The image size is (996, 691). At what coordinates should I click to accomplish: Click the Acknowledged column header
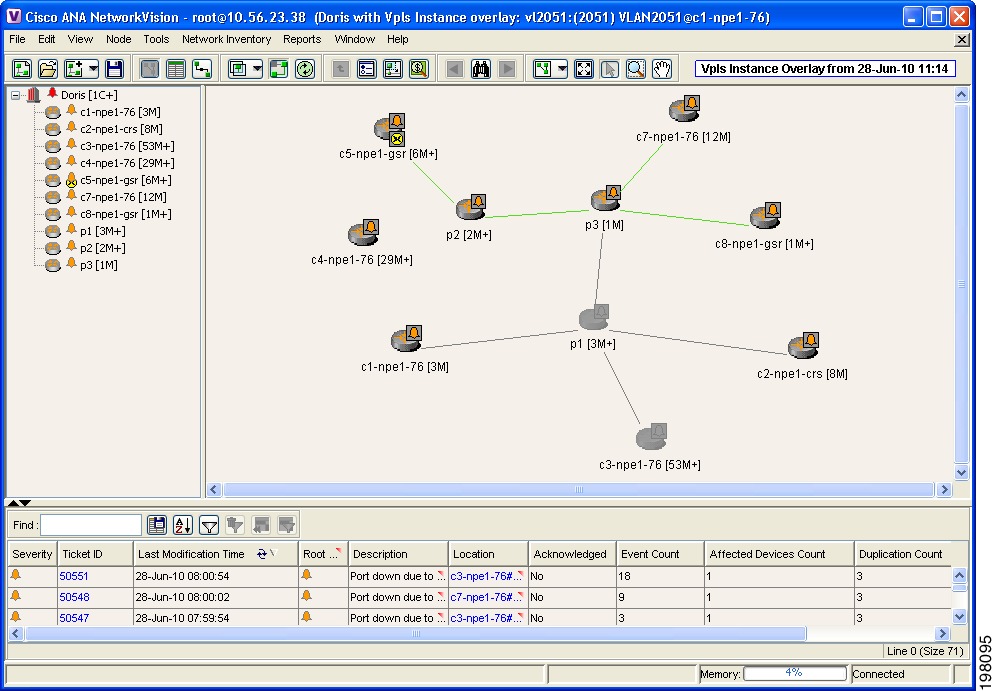tap(572, 554)
